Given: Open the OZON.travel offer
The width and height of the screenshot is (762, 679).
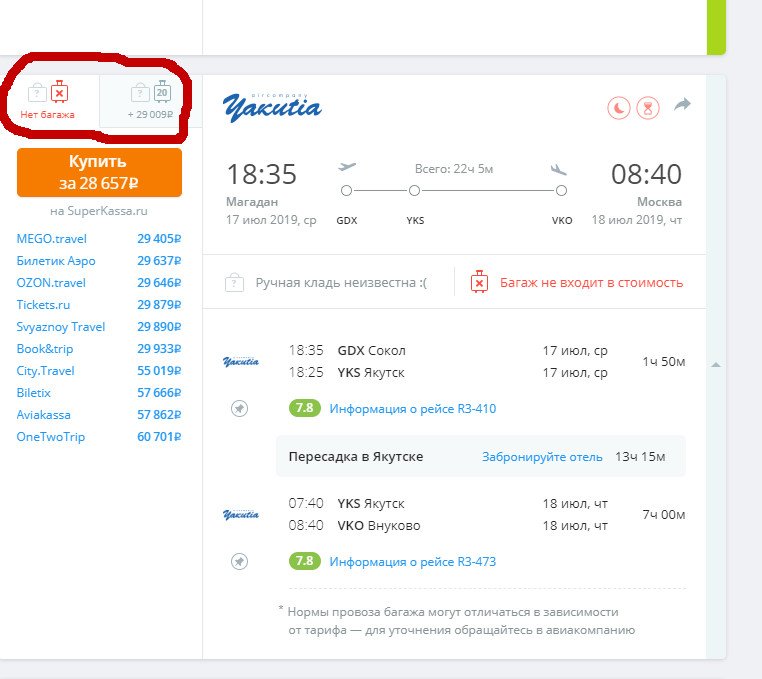Looking at the screenshot, I should point(99,282).
